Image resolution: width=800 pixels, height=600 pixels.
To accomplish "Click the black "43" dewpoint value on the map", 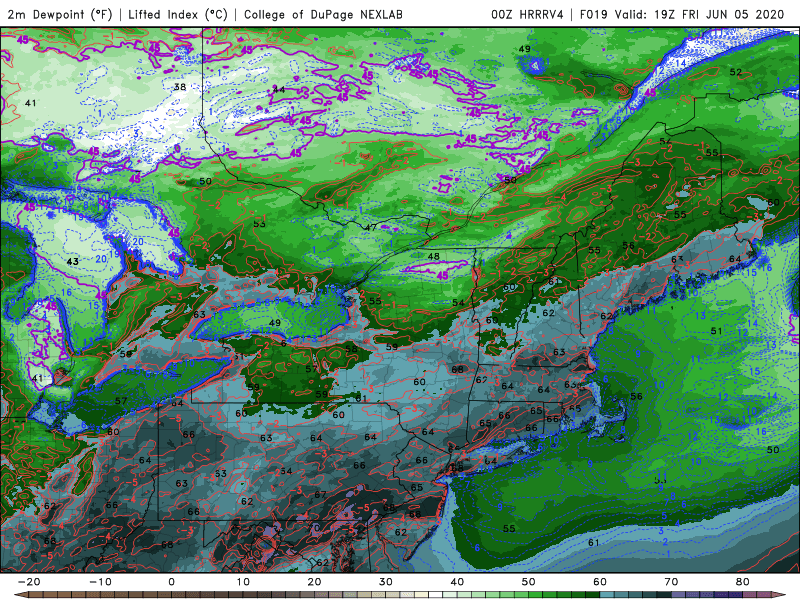I will [72, 262].
